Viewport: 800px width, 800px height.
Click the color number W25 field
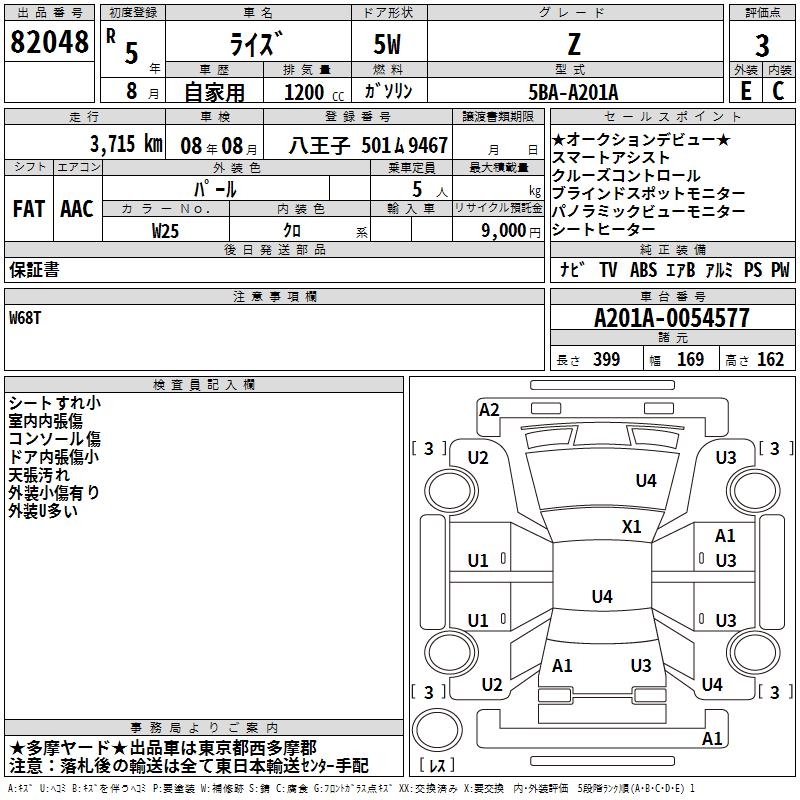[165, 231]
